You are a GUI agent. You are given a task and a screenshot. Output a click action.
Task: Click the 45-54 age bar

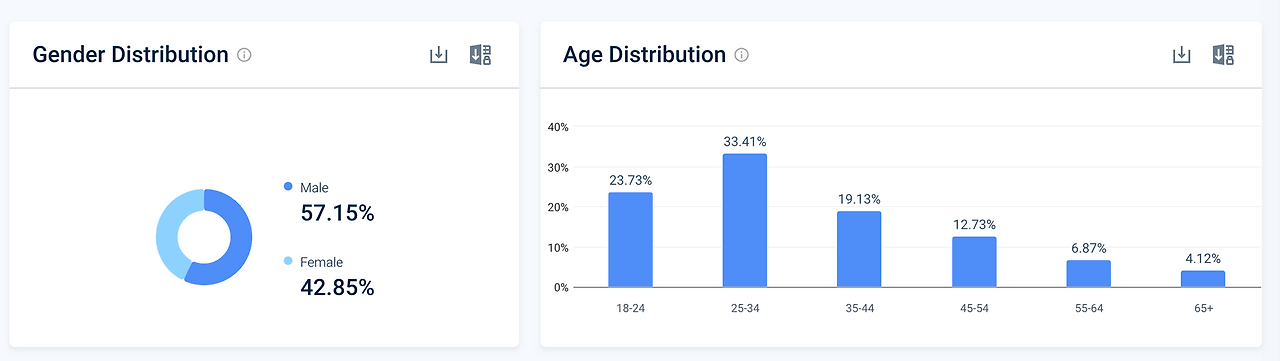point(974,262)
